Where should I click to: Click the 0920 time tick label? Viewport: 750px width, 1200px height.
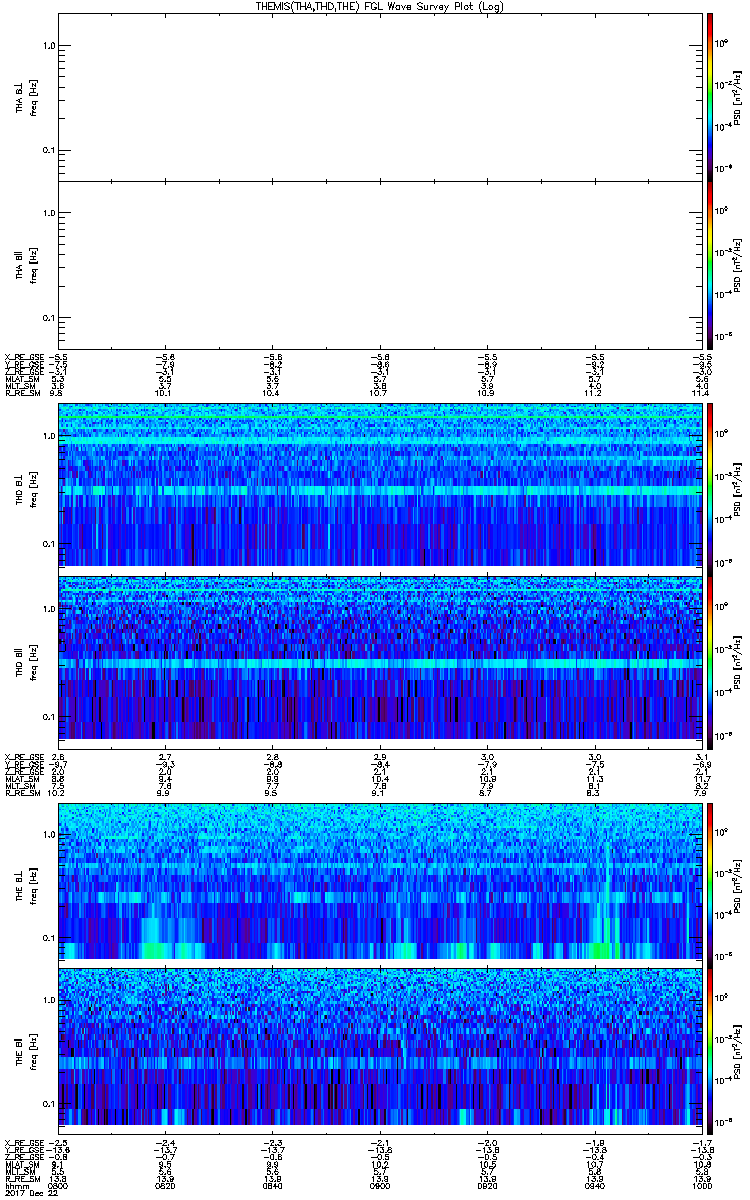(487, 1185)
